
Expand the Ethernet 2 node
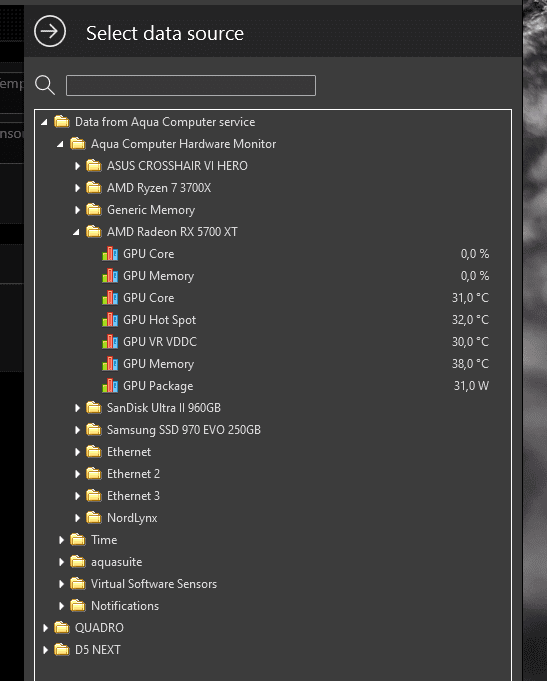(77, 474)
